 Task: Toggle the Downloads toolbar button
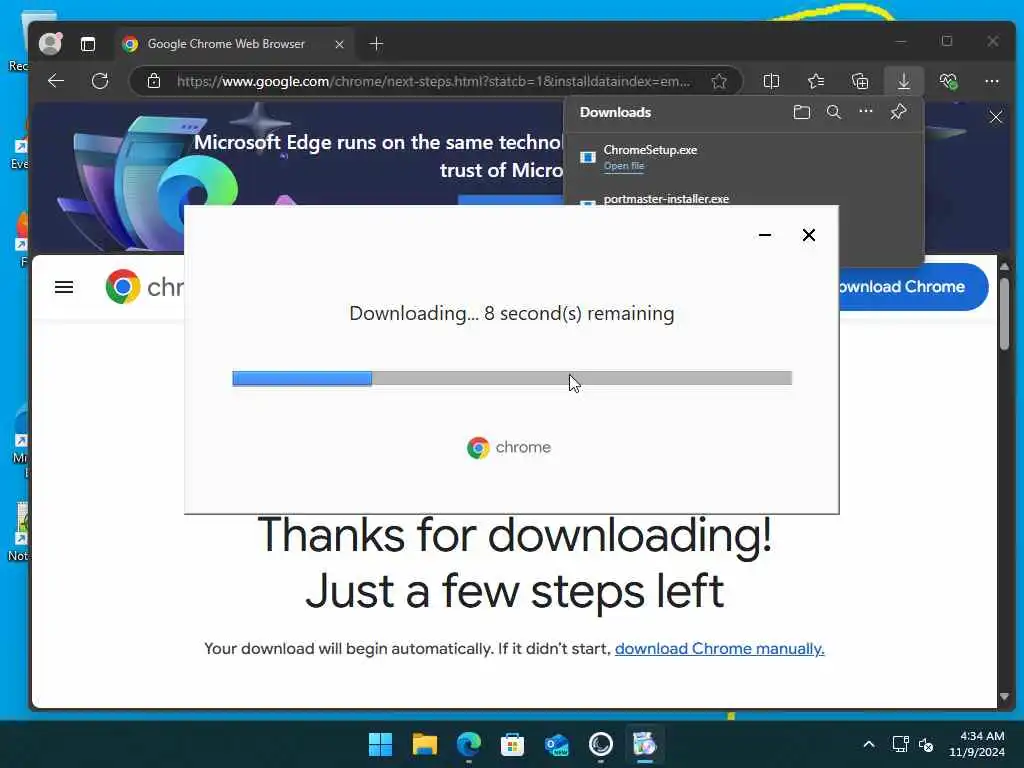point(904,81)
